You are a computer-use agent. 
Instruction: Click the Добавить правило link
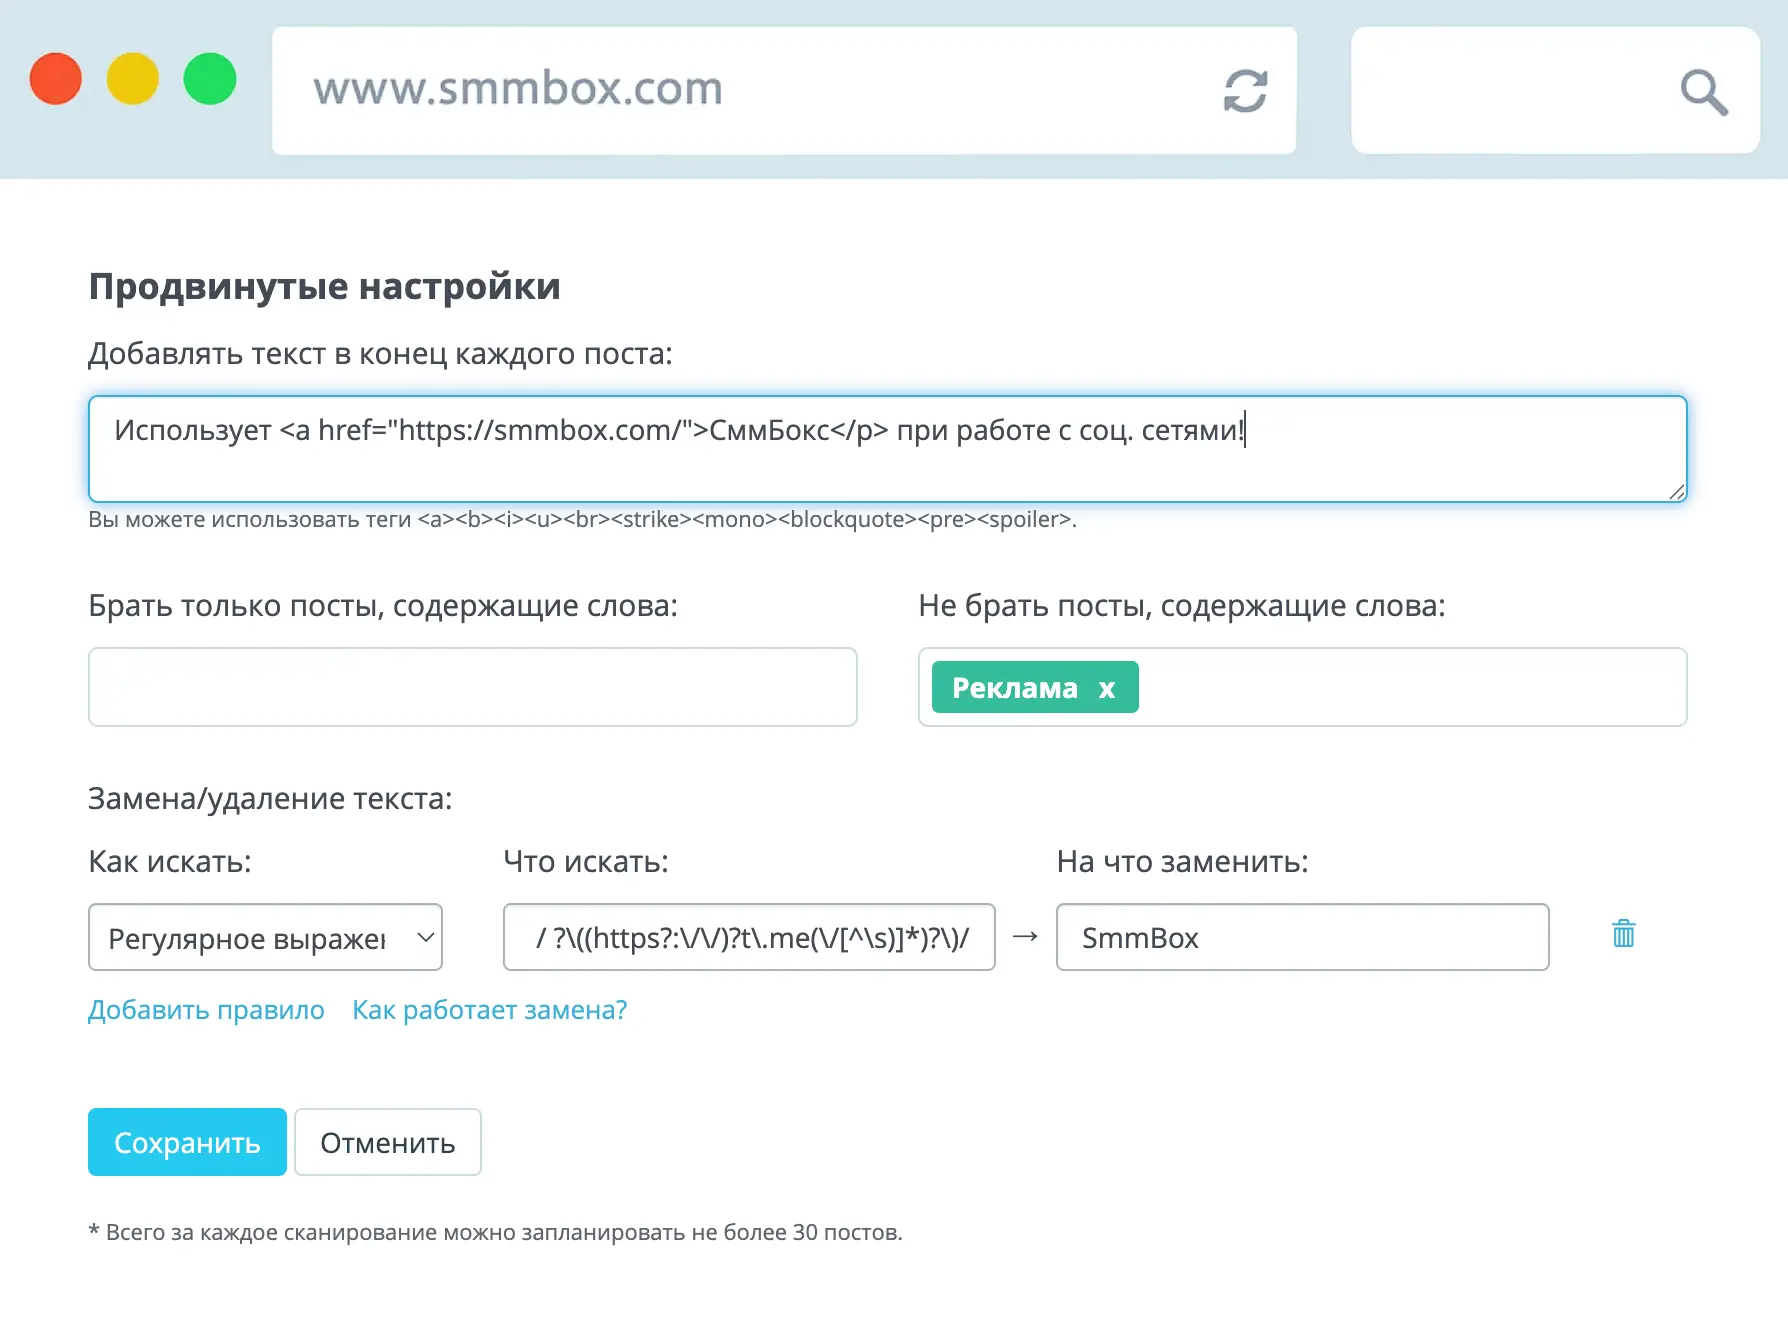[206, 1010]
